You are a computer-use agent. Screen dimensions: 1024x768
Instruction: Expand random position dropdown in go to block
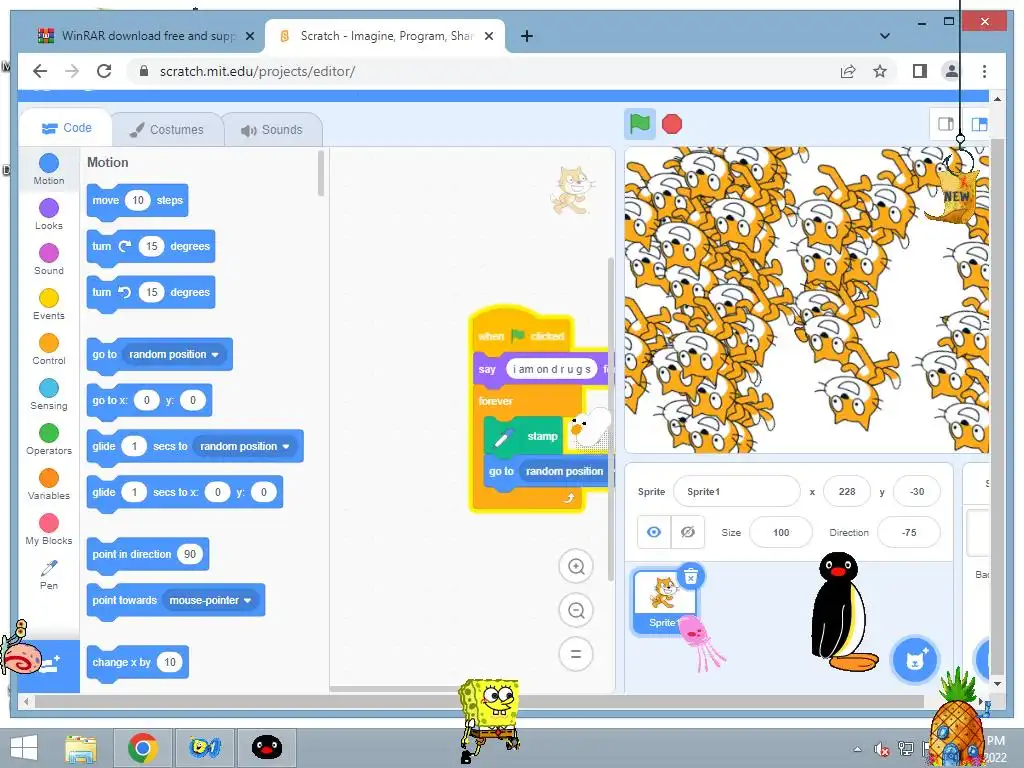[172, 354]
